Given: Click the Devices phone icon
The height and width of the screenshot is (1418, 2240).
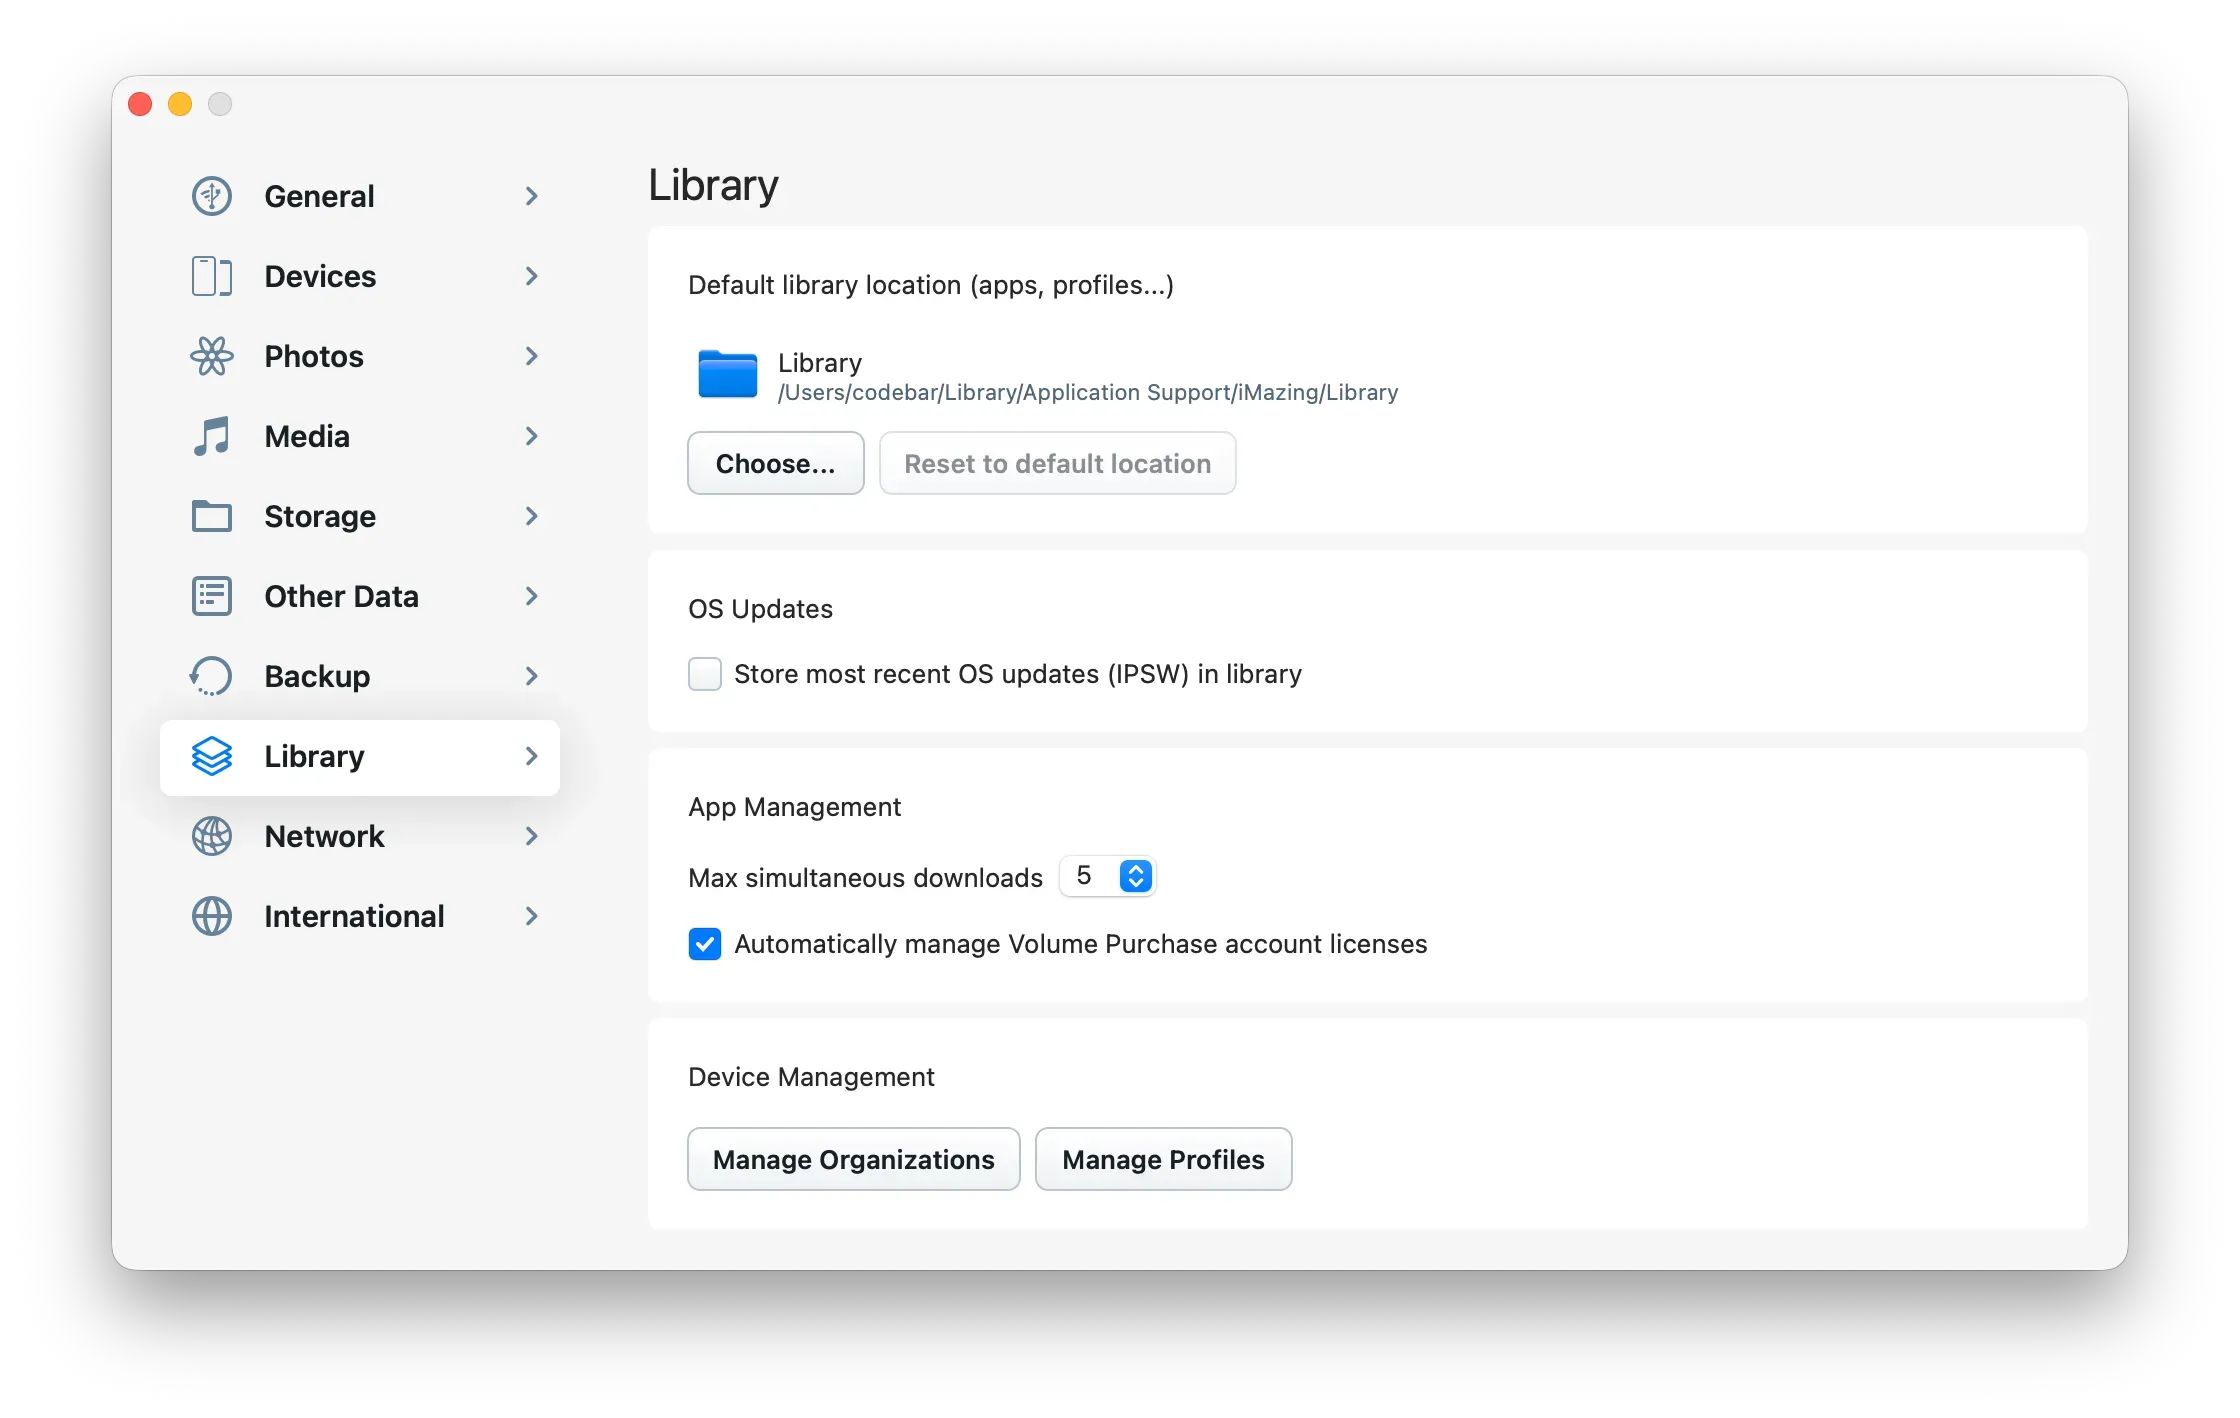Looking at the screenshot, I should point(211,276).
